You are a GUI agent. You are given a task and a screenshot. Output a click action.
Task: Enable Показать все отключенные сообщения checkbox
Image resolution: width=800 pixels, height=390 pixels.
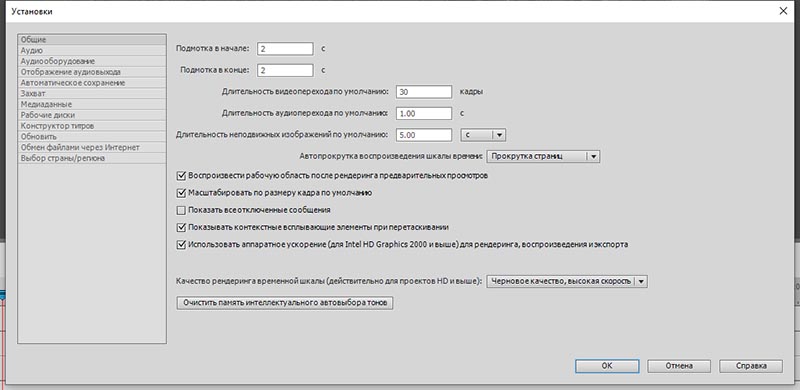pos(181,210)
